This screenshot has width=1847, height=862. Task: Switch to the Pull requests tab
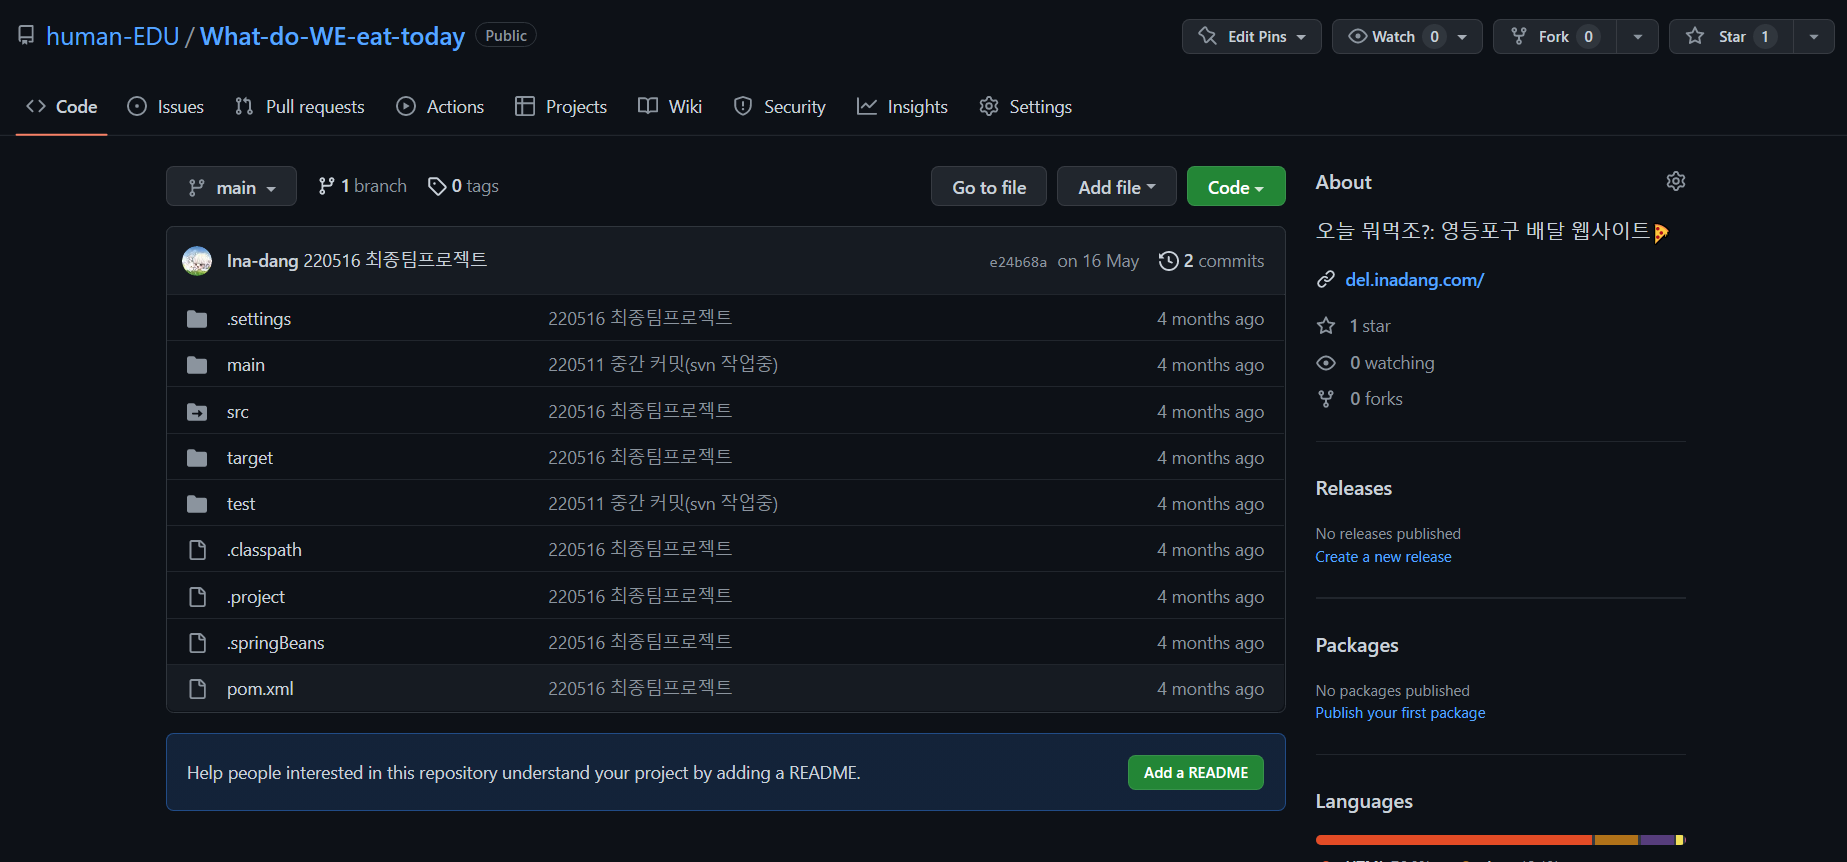pyautogui.click(x=300, y=107)
